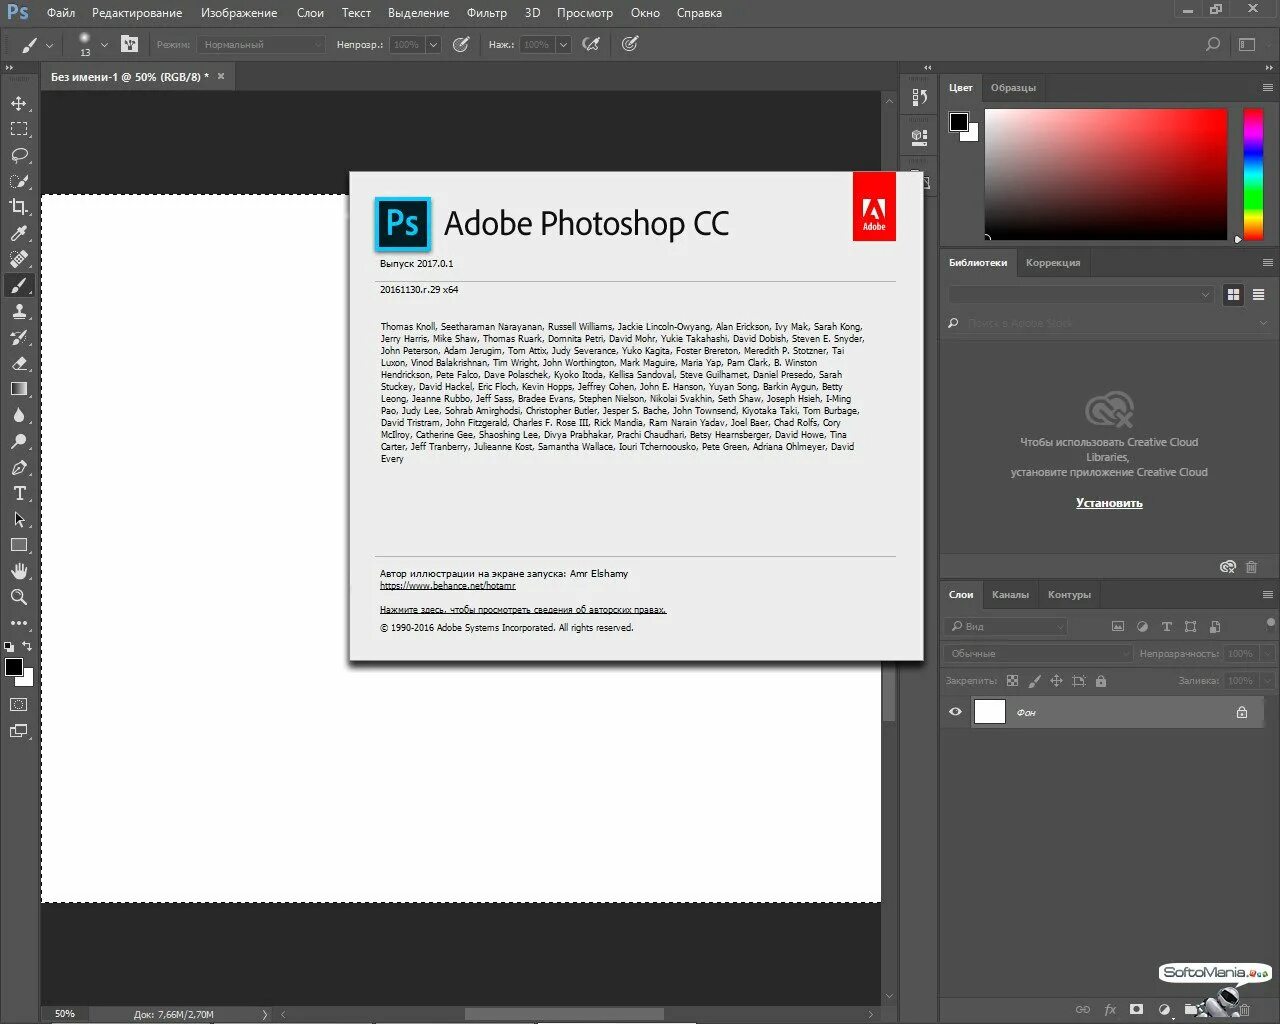1280x1024 pixels.
Task: Toggle visibility of the Фон layer
Action: pos(955,712)
